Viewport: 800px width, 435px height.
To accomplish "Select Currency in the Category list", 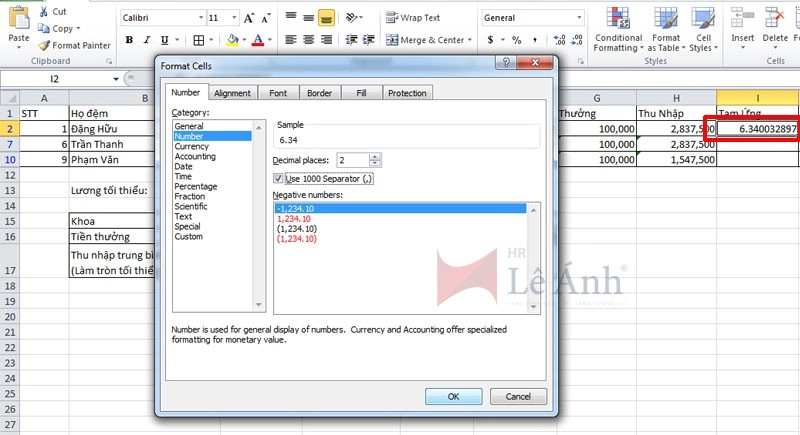I will pos(191,147).
